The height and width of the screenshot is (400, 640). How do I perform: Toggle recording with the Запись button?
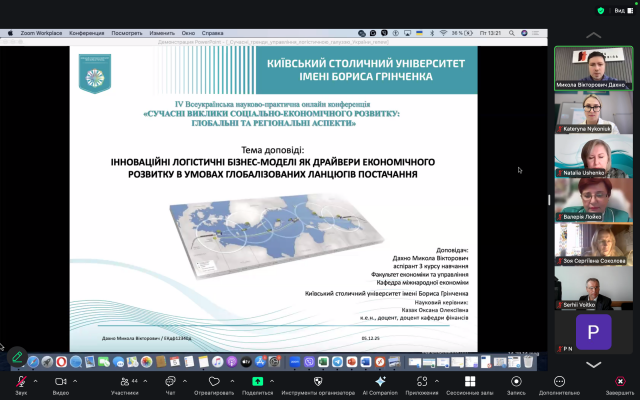point(516,381)
